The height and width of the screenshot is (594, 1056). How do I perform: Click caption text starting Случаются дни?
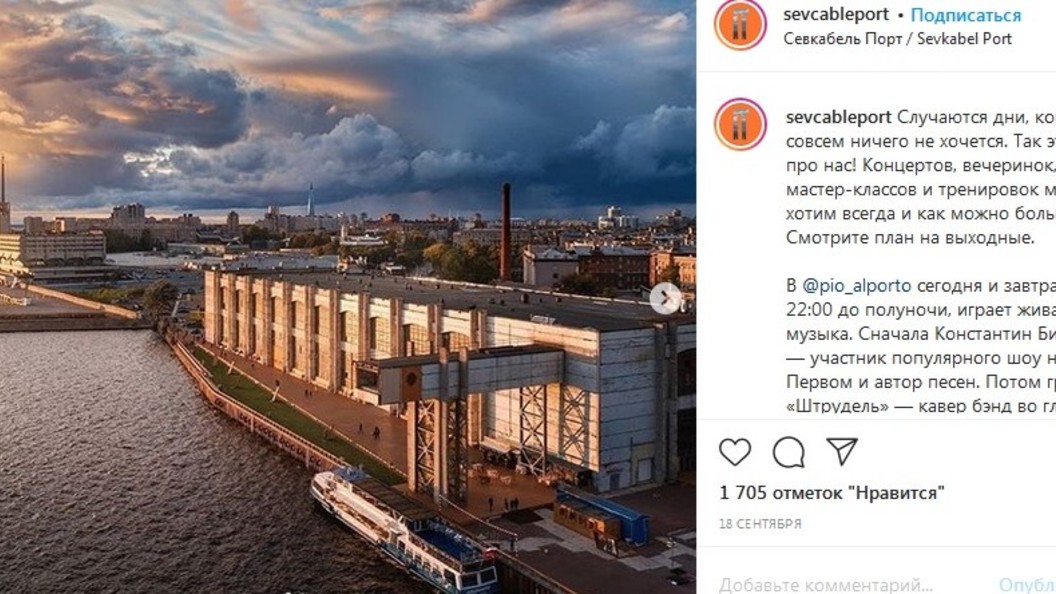(921, 177)
